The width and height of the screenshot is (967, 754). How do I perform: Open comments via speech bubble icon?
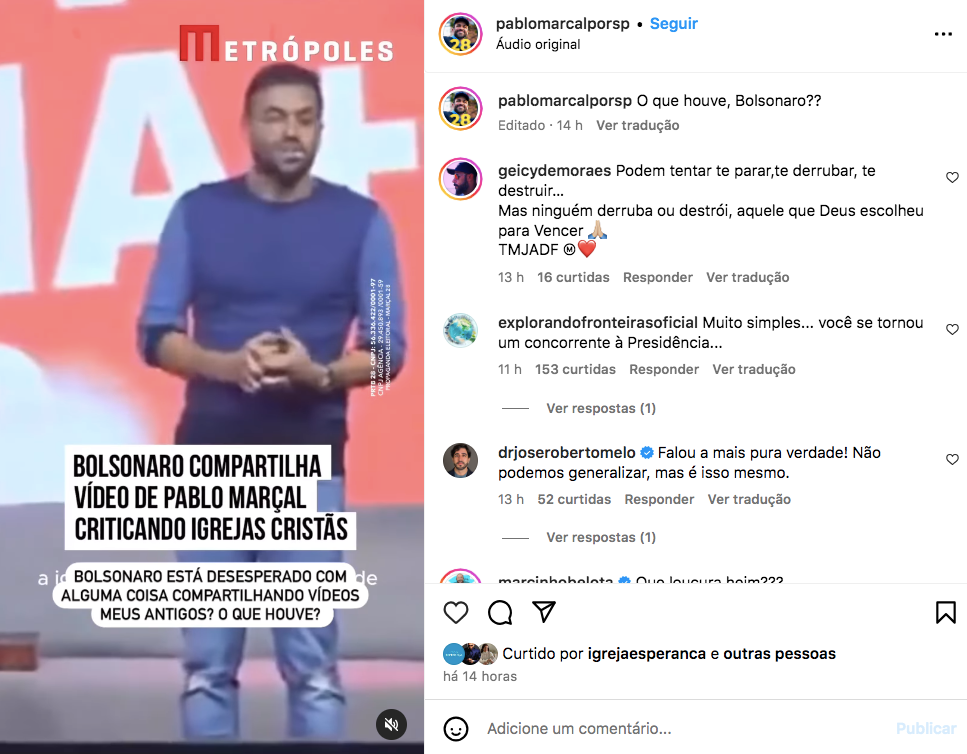tap(500, 612)
